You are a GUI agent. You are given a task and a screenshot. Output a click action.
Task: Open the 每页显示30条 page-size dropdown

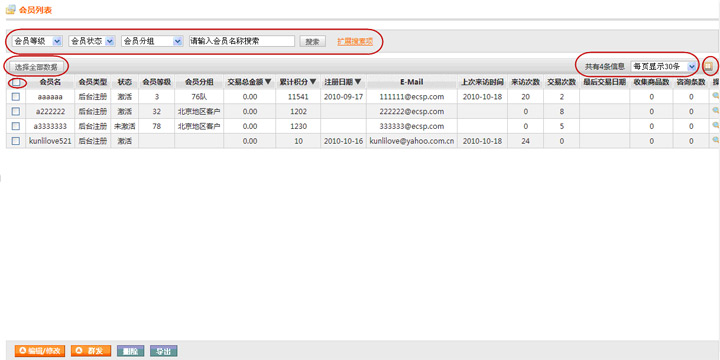pos(664,67)
